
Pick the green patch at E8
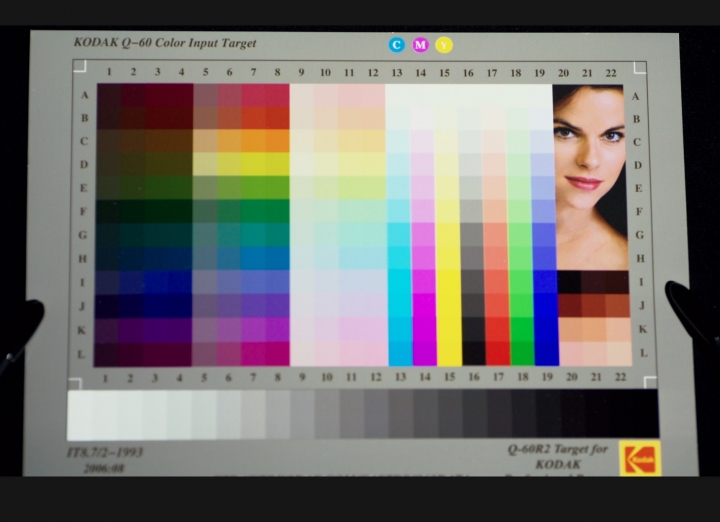277,187
